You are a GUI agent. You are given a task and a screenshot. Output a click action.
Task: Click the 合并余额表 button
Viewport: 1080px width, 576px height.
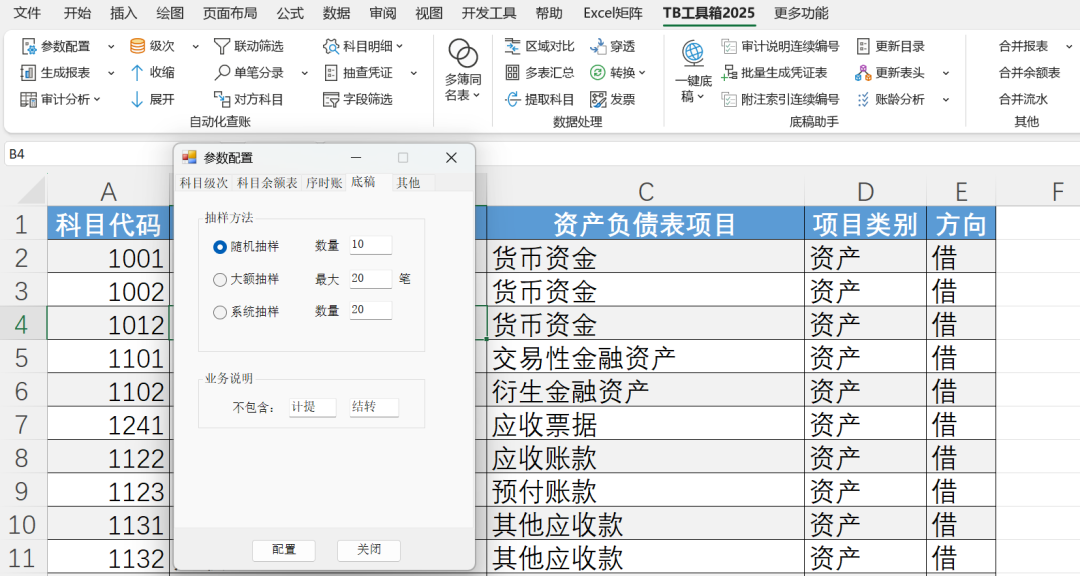pos(1030,72)
